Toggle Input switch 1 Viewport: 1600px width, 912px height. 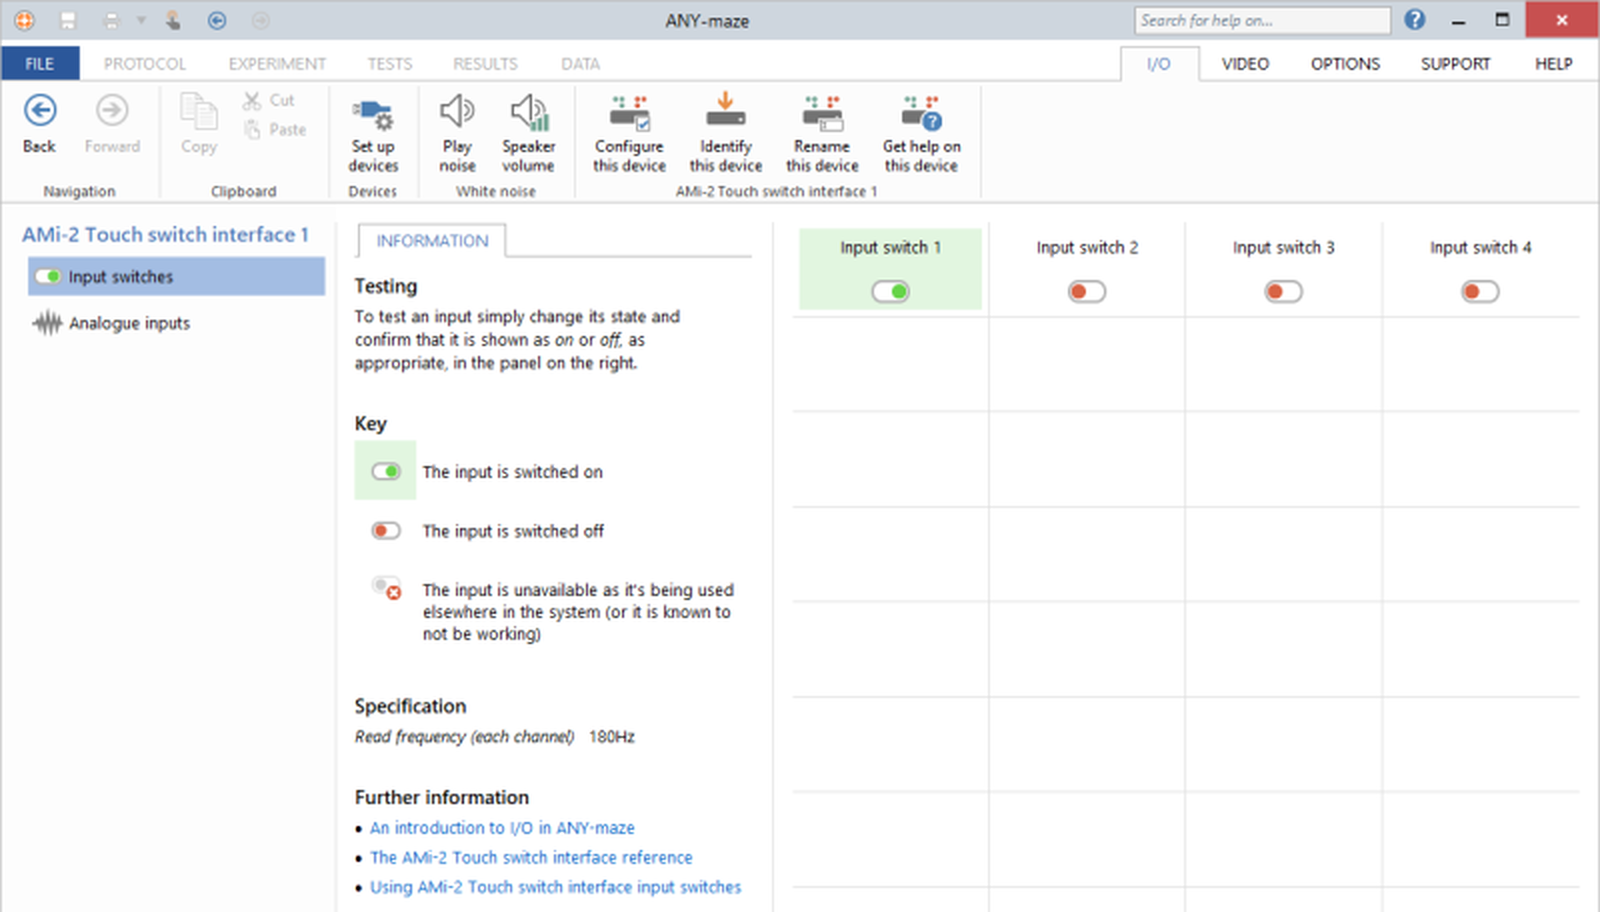pos(890,291)
